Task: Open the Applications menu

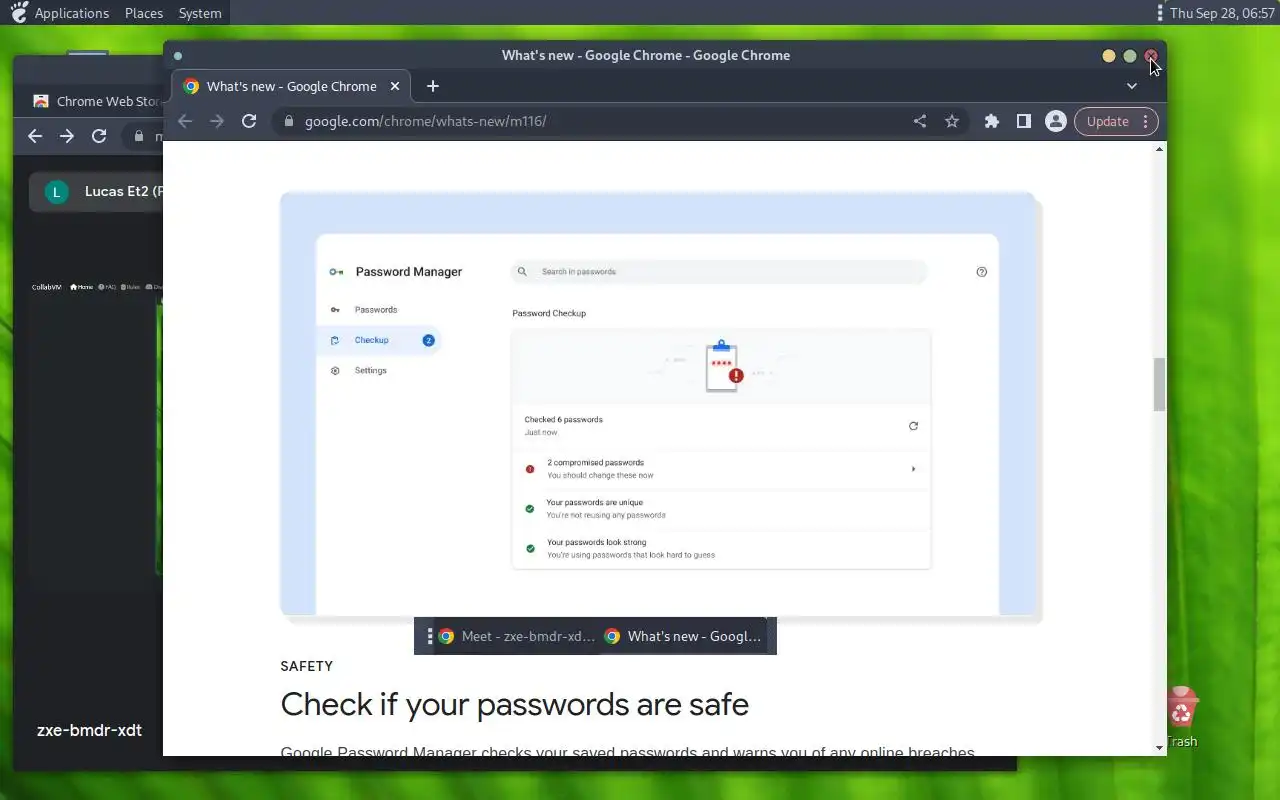Action: click(72, 13)
